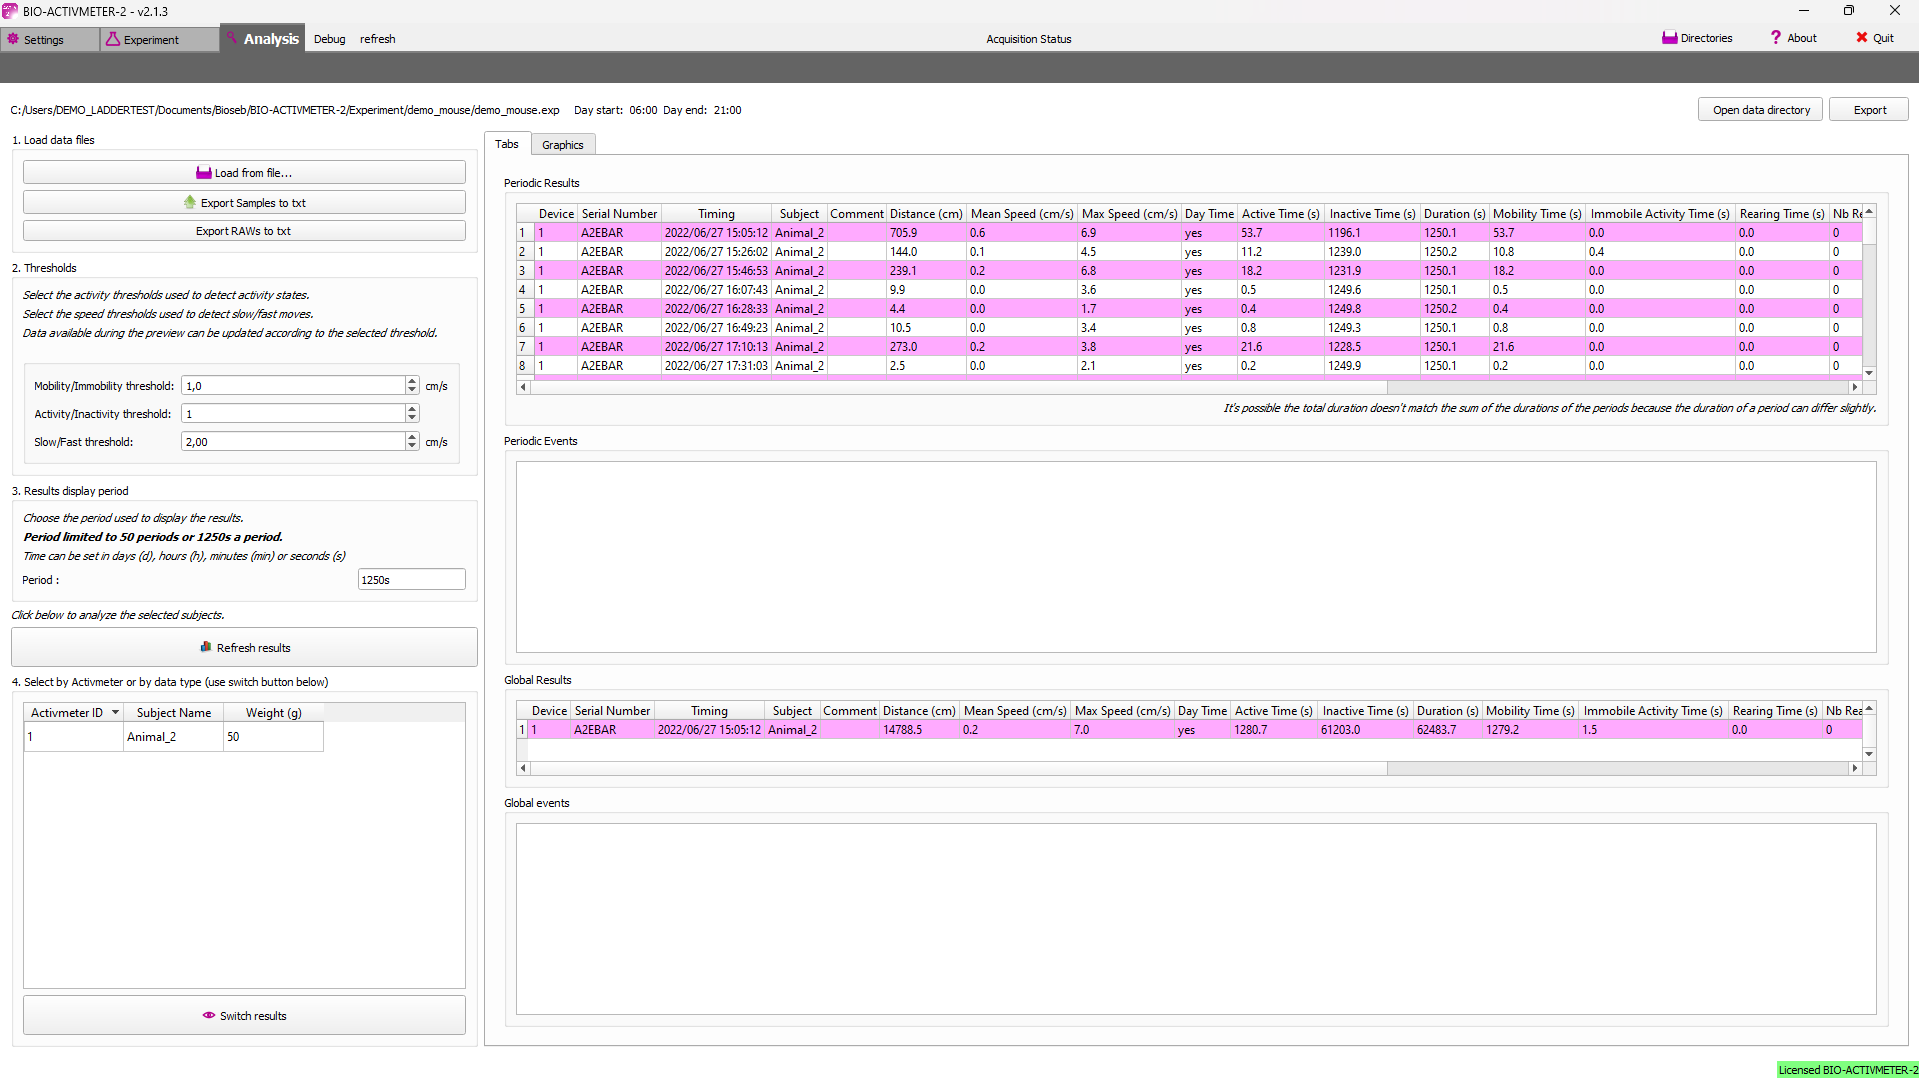Viewport: 1919px width, 1078px height.
Task: Click the Periodic Results horizontal scrollbar
Action: [x=958, y=387]
